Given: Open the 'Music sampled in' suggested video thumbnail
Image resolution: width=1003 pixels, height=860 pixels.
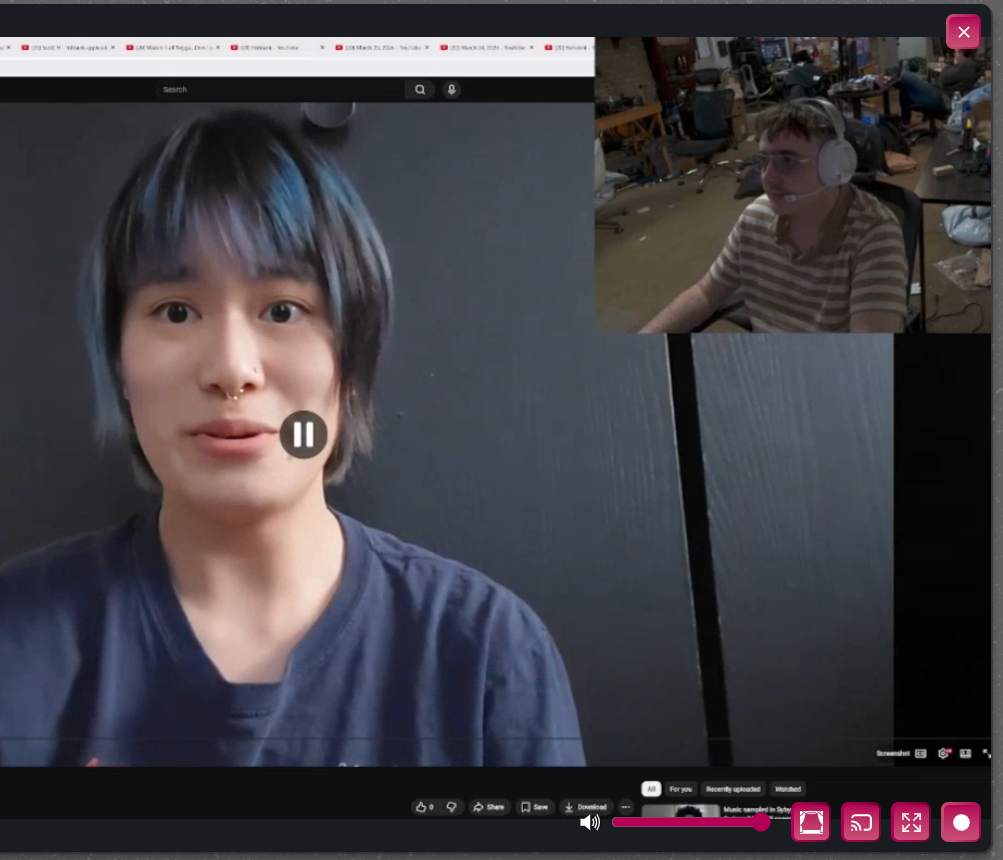Looking at the screenshot, I should (681, 811).
